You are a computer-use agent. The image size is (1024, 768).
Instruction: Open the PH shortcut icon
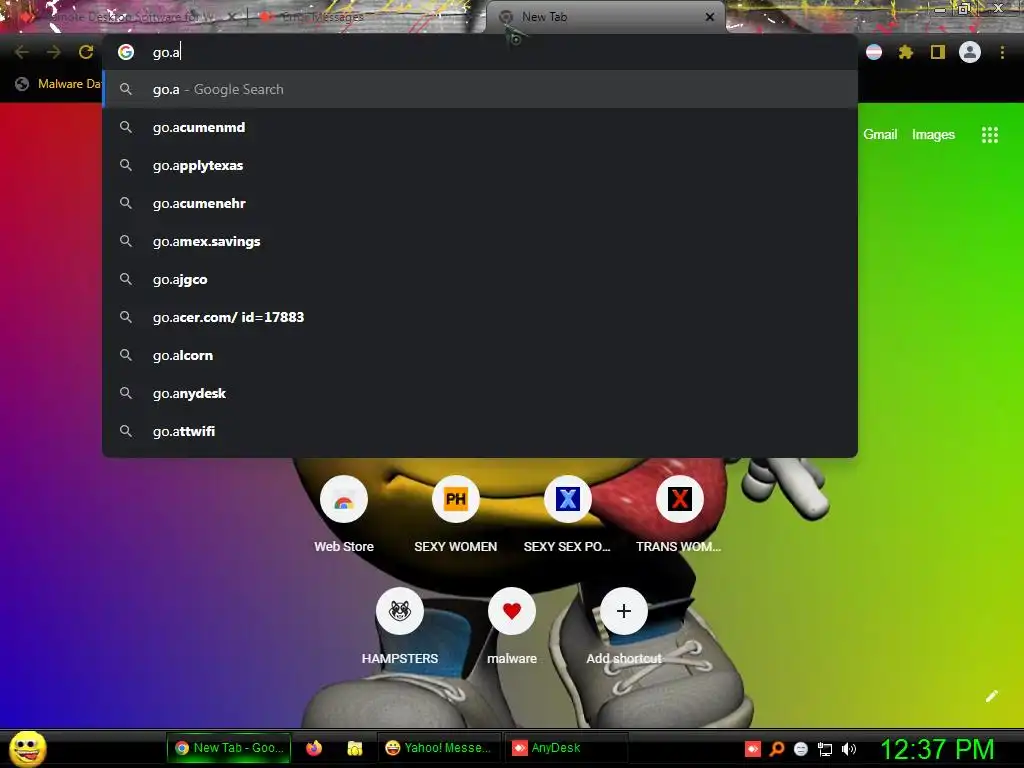coord(456,500)
